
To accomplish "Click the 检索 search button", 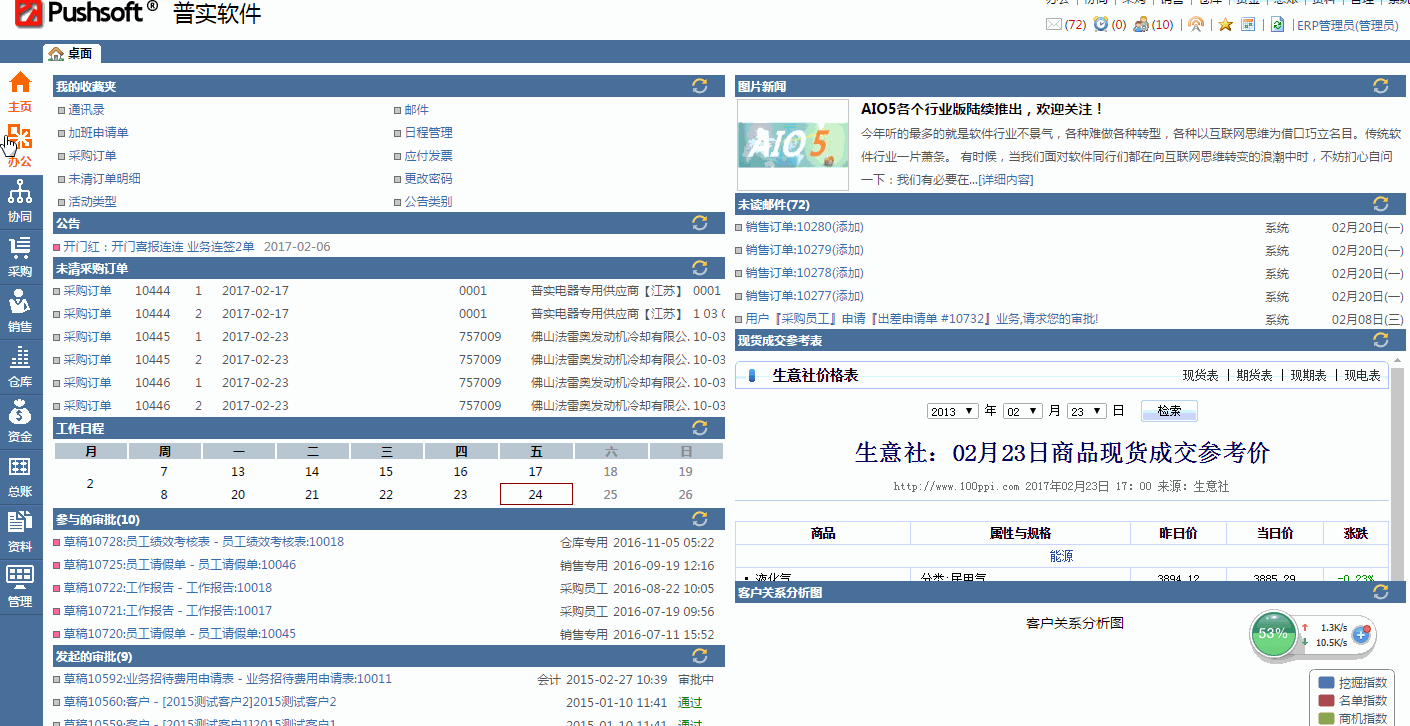I will pos(1168,410).
